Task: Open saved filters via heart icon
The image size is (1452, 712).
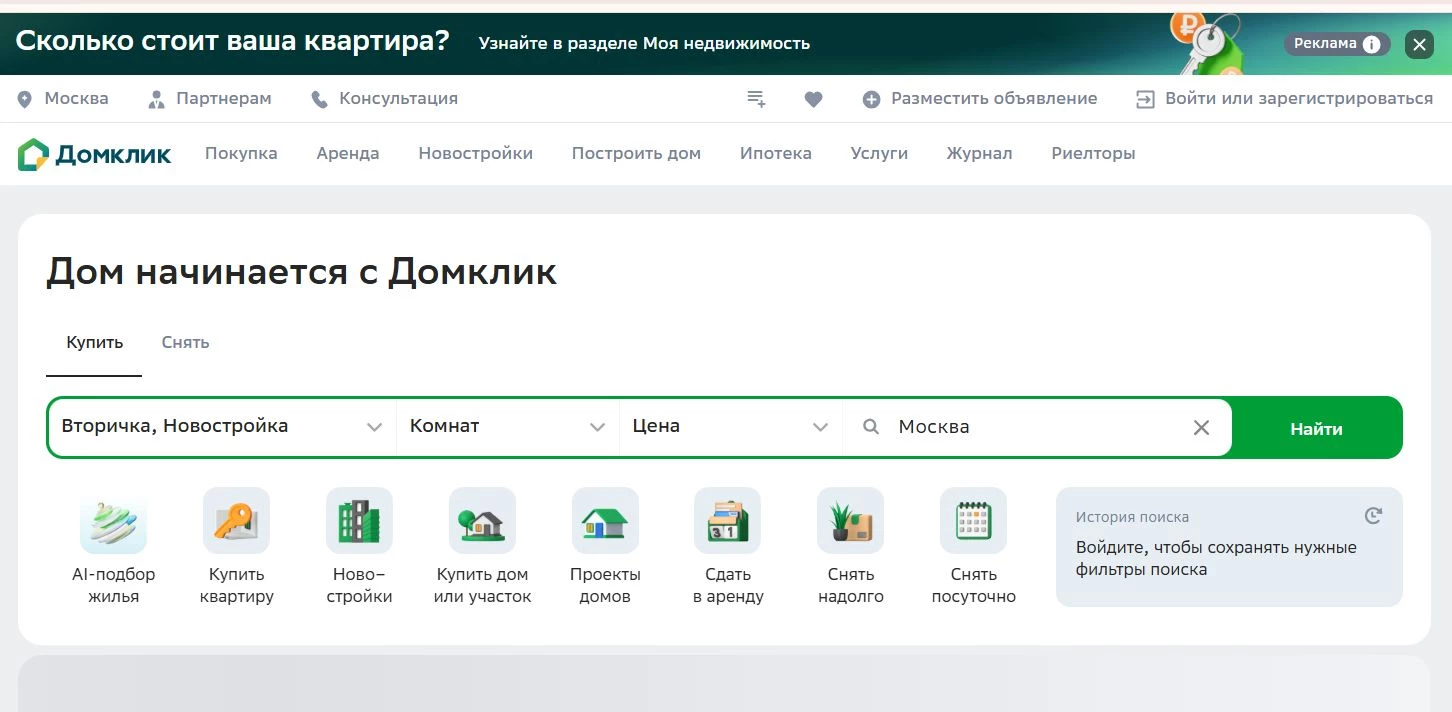Action: [x=813, y=98]
